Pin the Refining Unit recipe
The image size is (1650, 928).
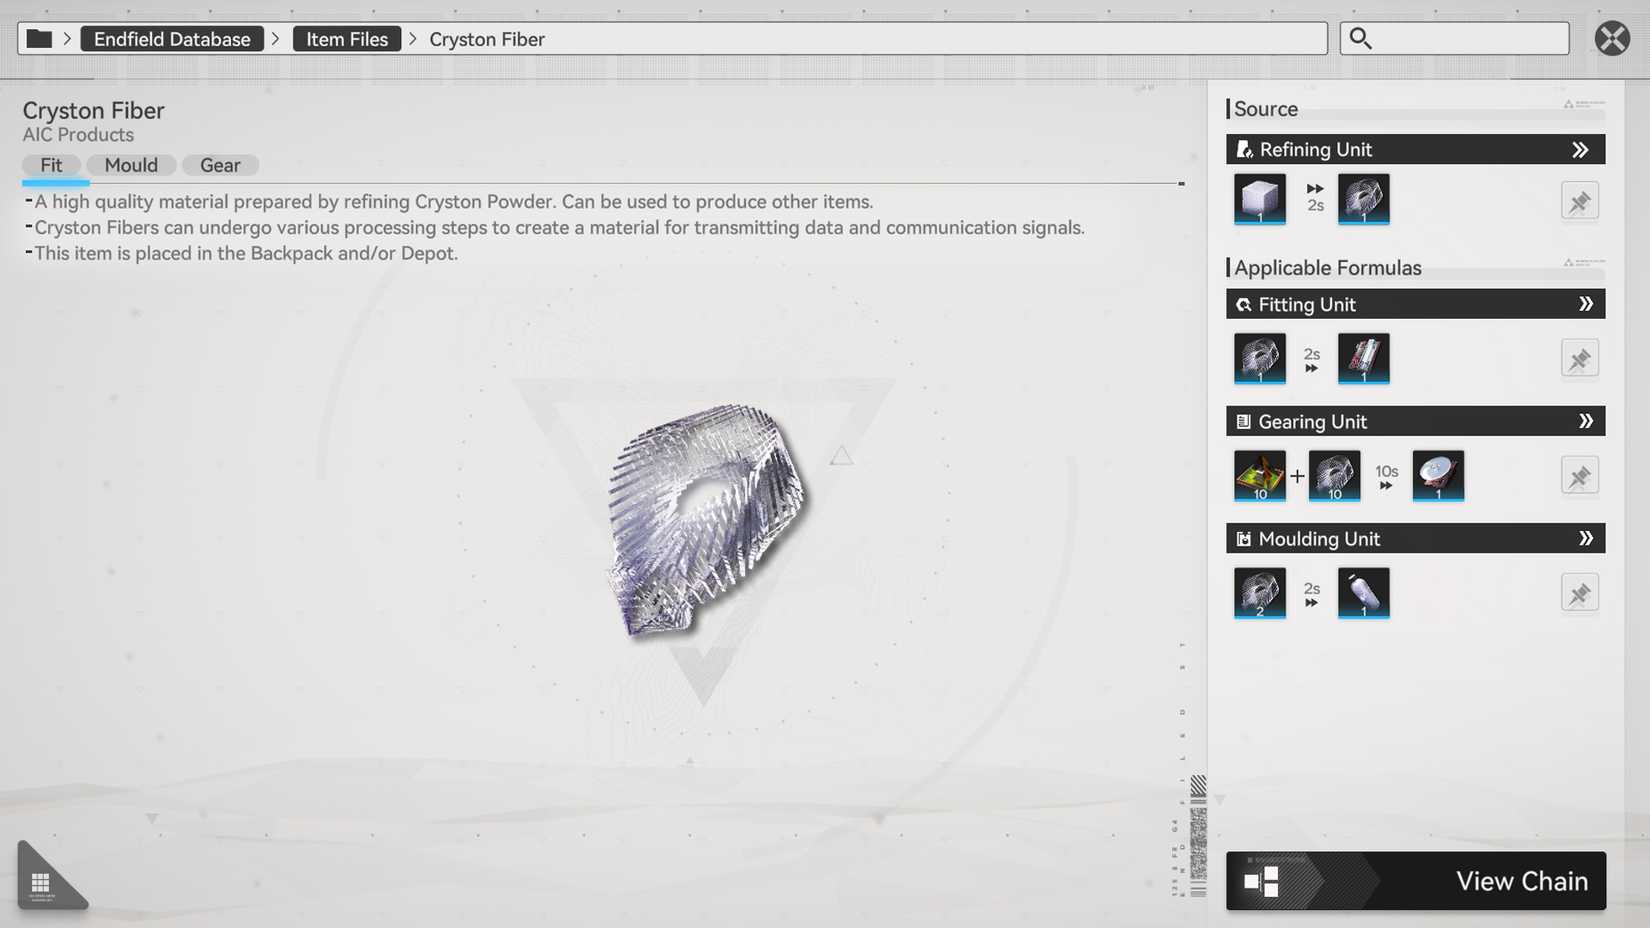(x=1579, y=201)
